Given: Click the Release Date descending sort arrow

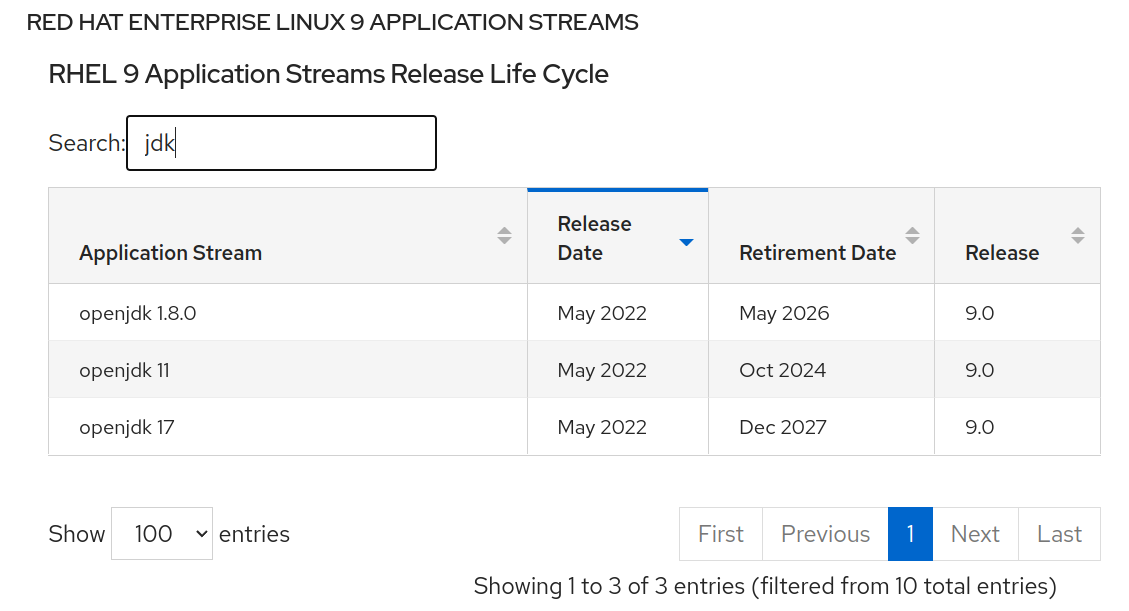Looking at the screenshot, I should pos(686,242).
